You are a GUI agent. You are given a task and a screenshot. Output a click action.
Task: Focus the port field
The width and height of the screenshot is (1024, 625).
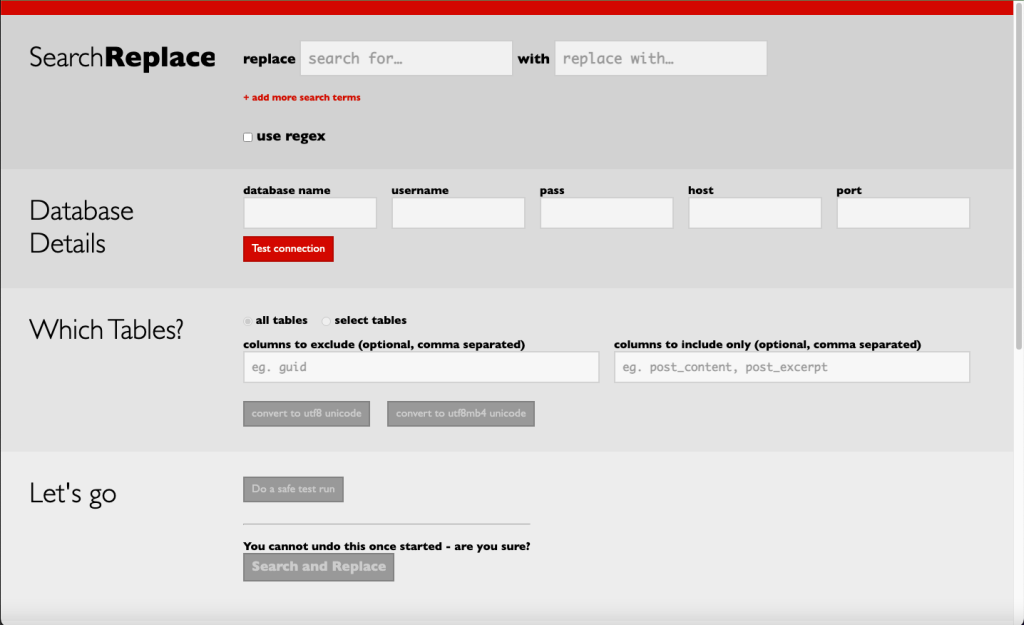(903, 213)
